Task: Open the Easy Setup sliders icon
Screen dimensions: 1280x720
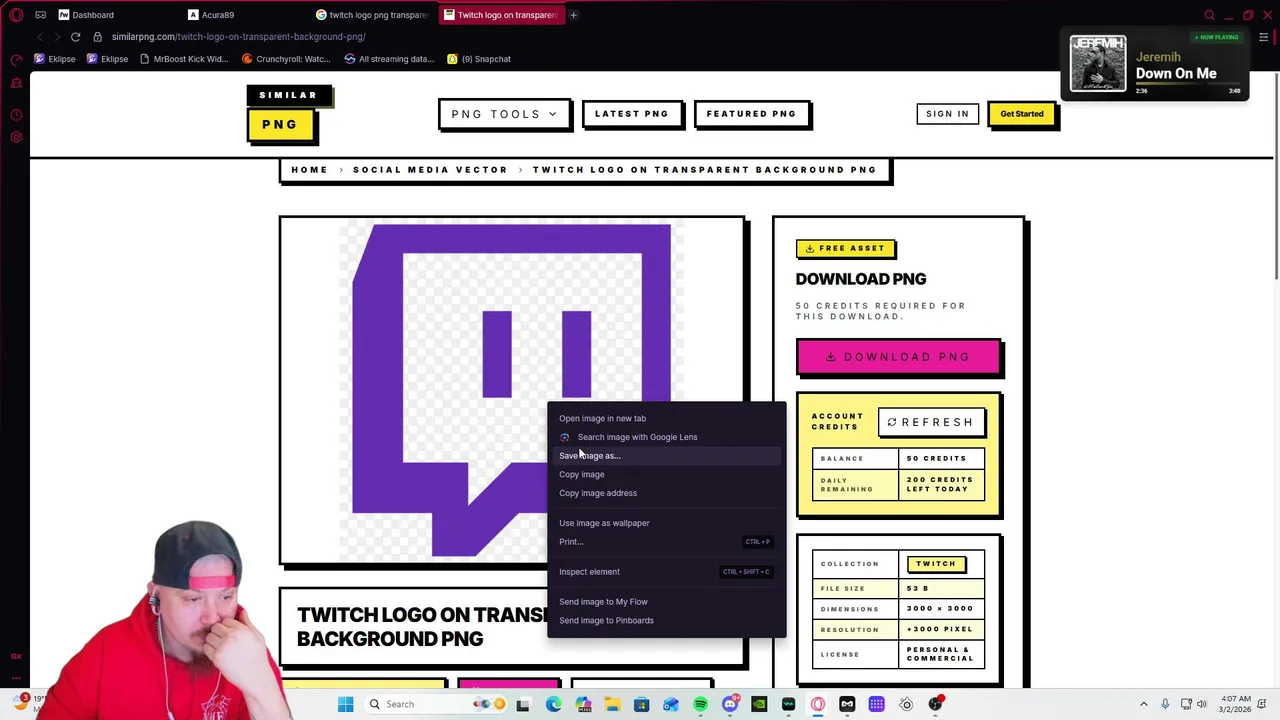Action: pos(1264,37)
